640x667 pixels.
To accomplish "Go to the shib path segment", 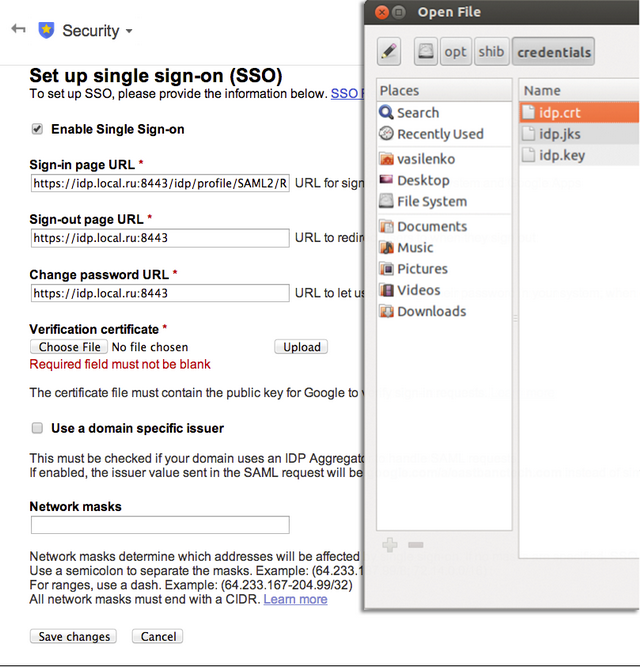I will 491,51.
